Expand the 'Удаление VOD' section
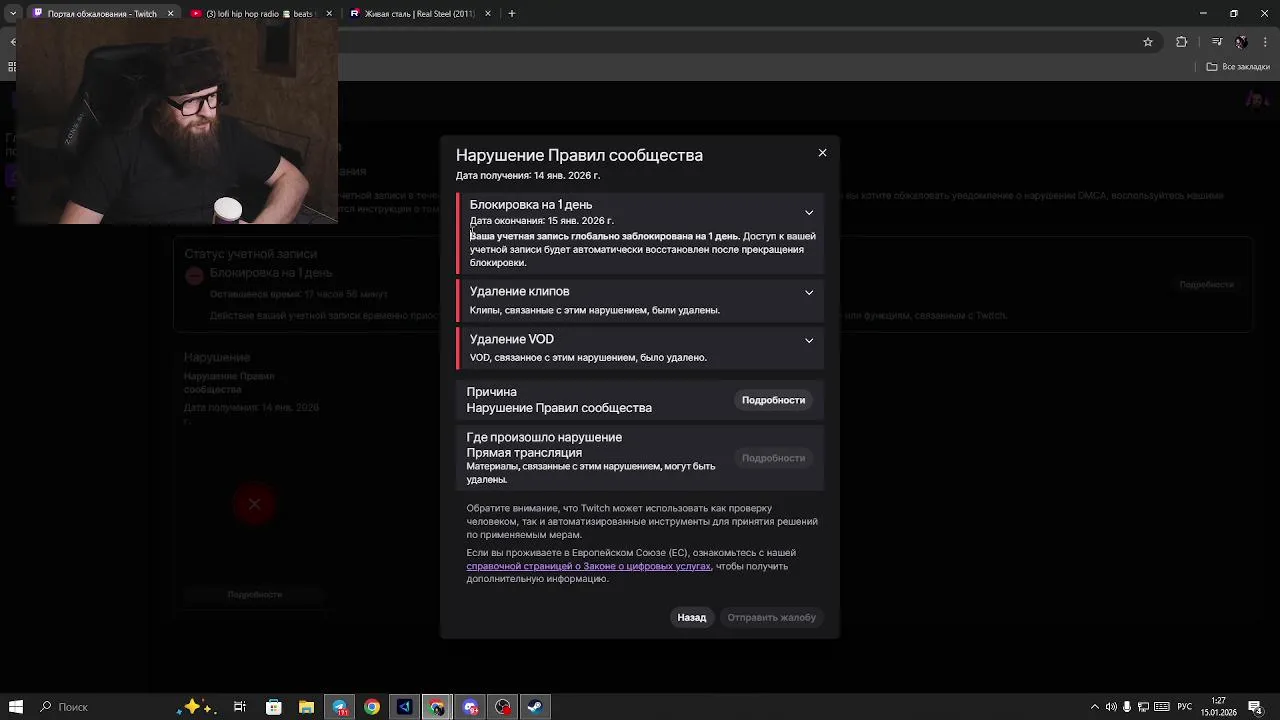Screen dimensions: 1280x720 (809, 340)
